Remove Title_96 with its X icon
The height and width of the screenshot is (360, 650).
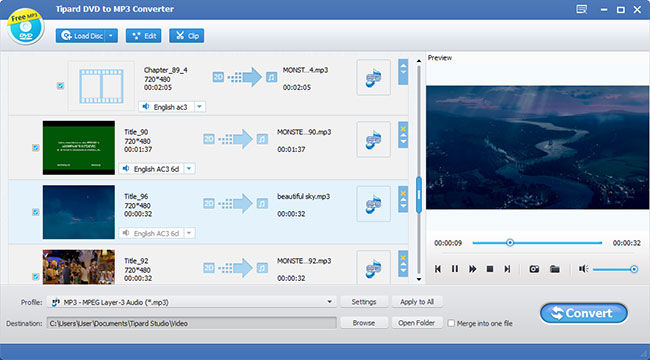click(403, 193)
